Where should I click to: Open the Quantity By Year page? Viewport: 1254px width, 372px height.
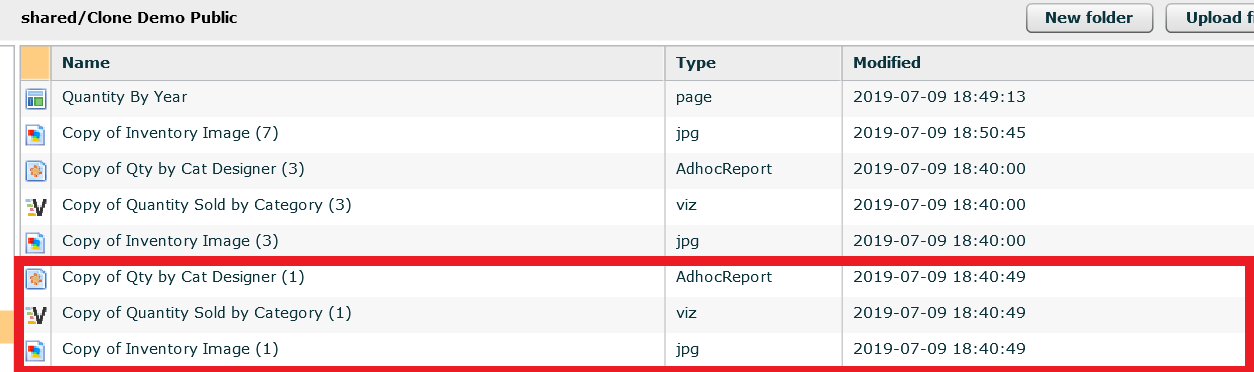pos(125,97)
